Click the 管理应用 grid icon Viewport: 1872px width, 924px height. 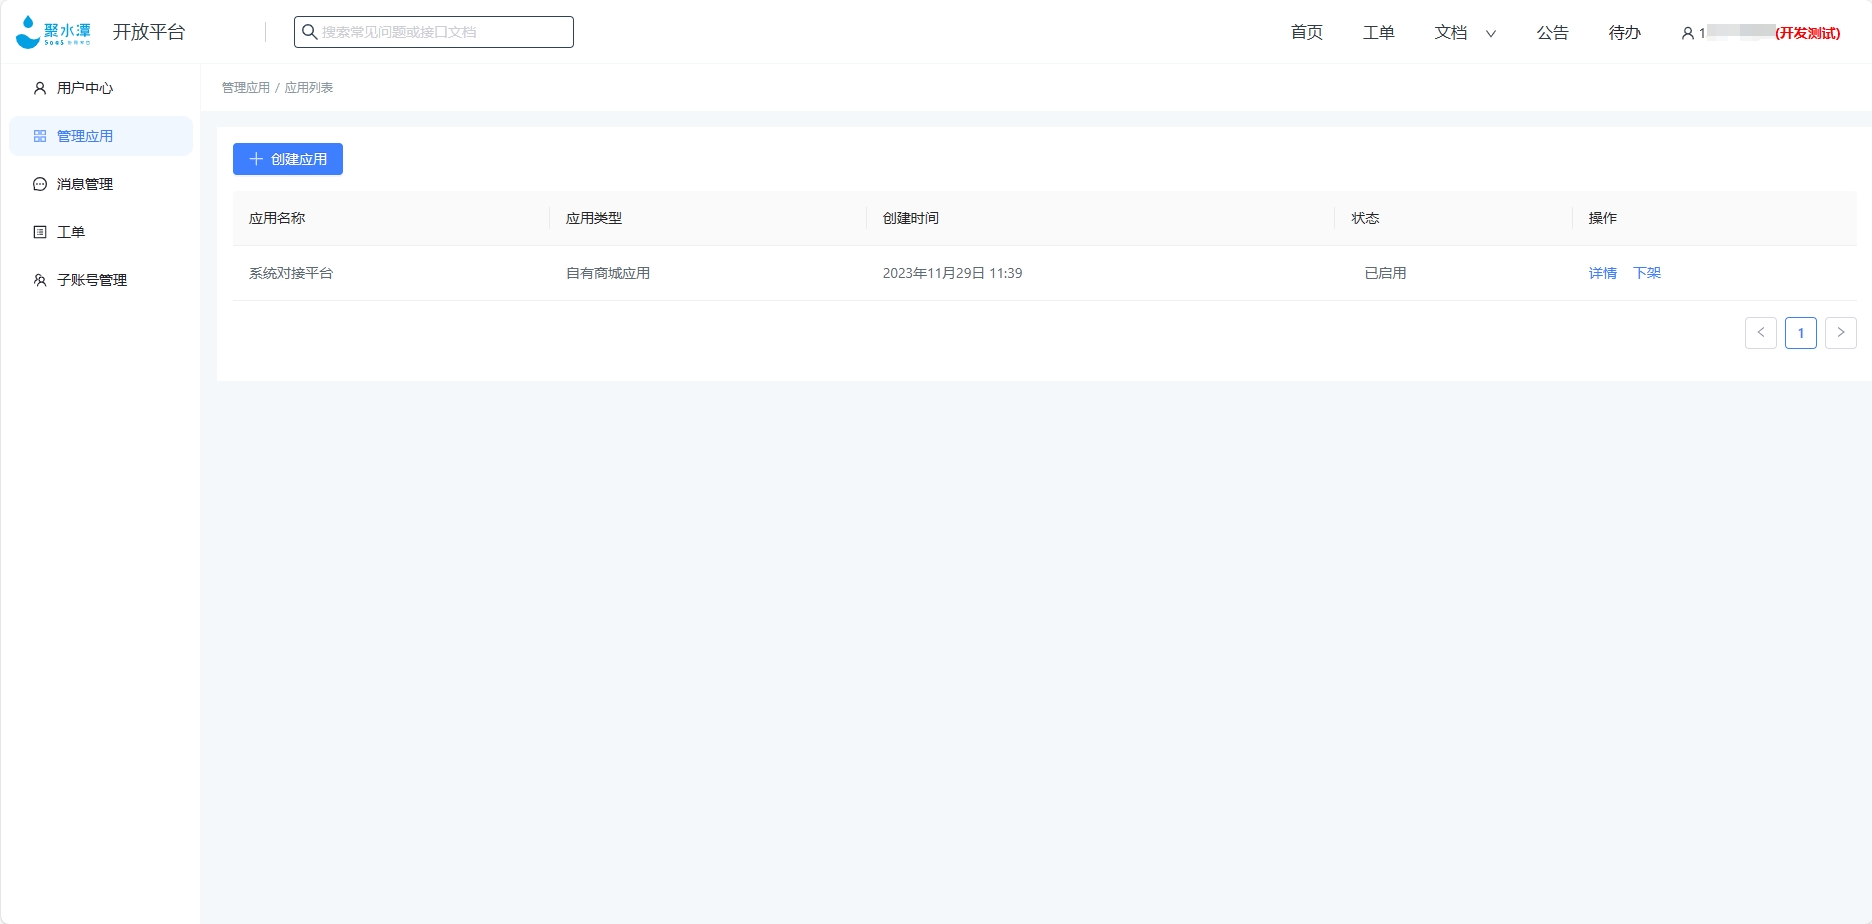pos(40,136)
